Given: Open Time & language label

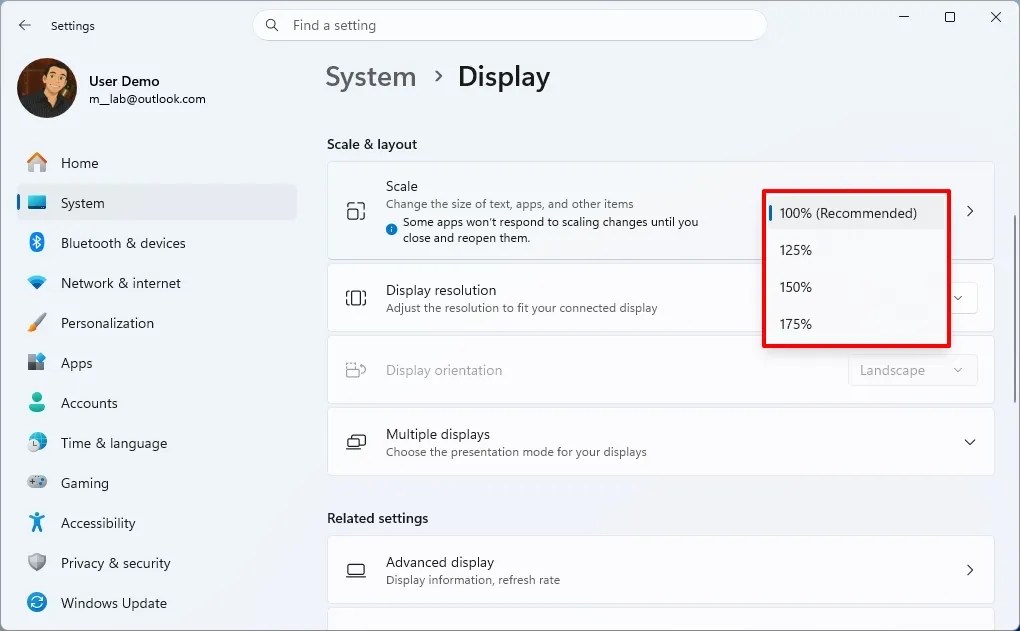Looking at the screenshot, I should [x=114, y=443].
